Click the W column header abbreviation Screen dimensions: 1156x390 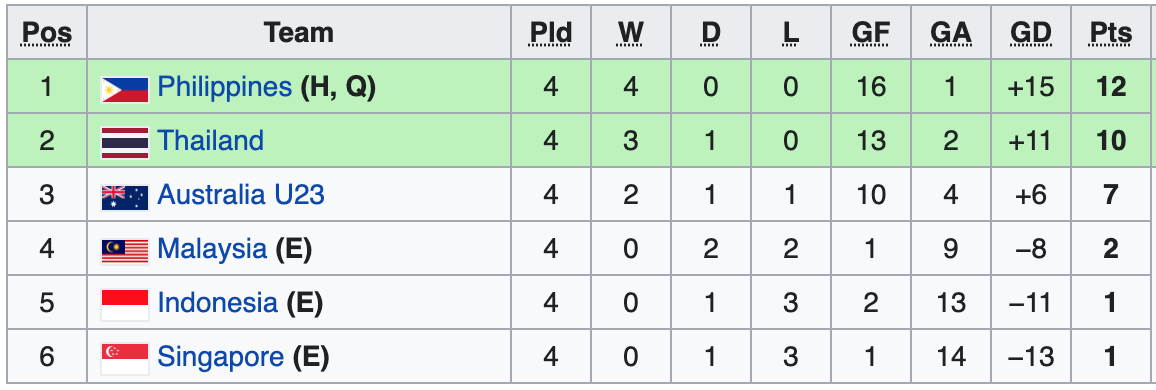tap(630, 33)
